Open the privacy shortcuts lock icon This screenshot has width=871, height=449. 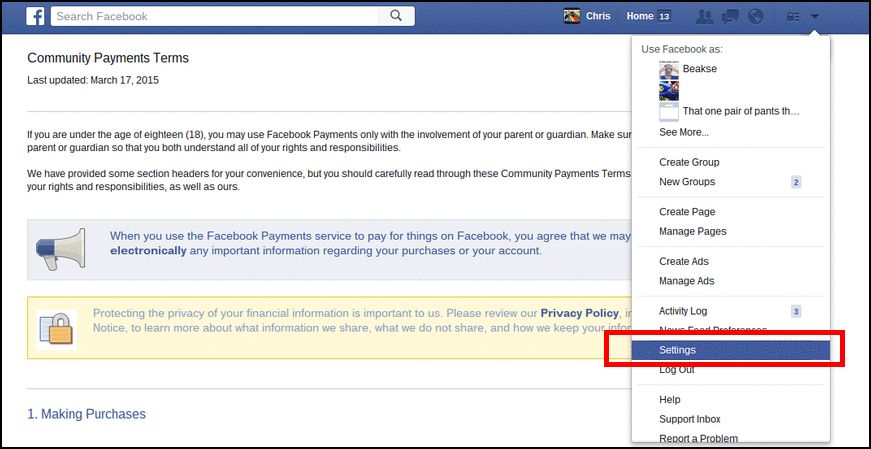793,17
